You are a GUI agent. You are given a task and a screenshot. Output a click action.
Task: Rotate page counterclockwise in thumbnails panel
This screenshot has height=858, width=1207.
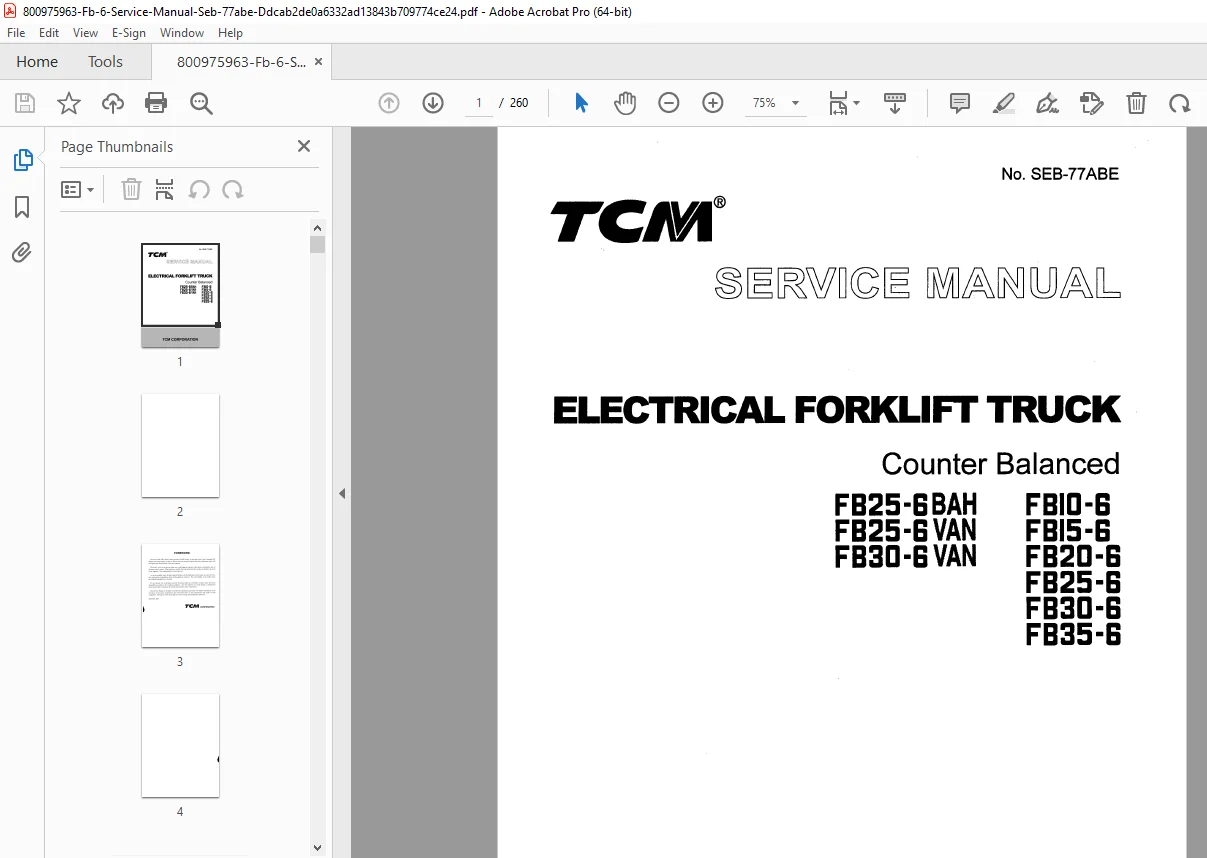199,190
